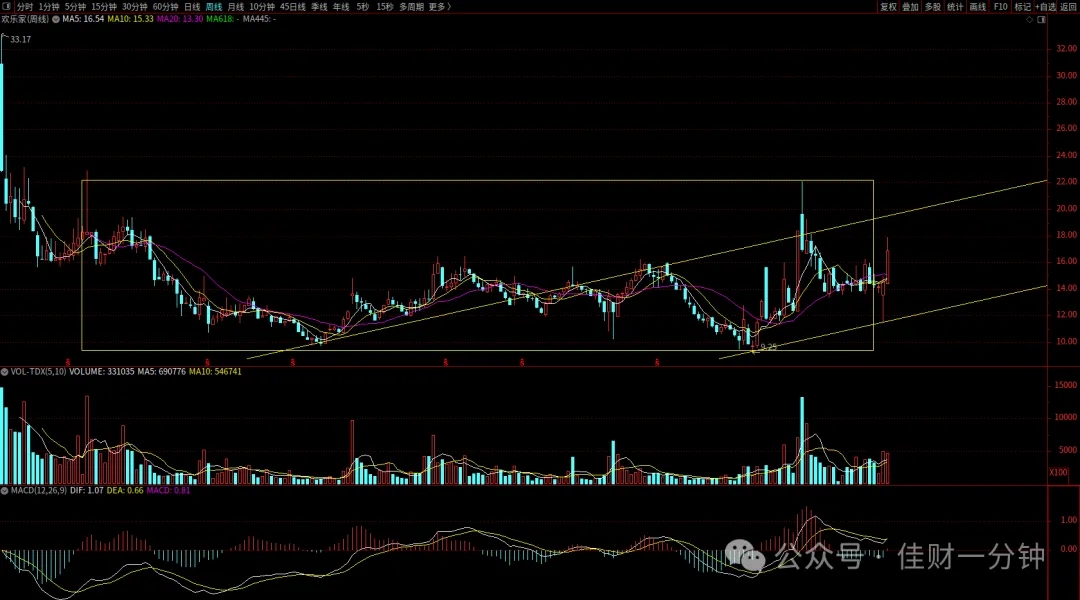Switch chart to 日线 daily view
The image size is (1080, 600).
point(192,7)
